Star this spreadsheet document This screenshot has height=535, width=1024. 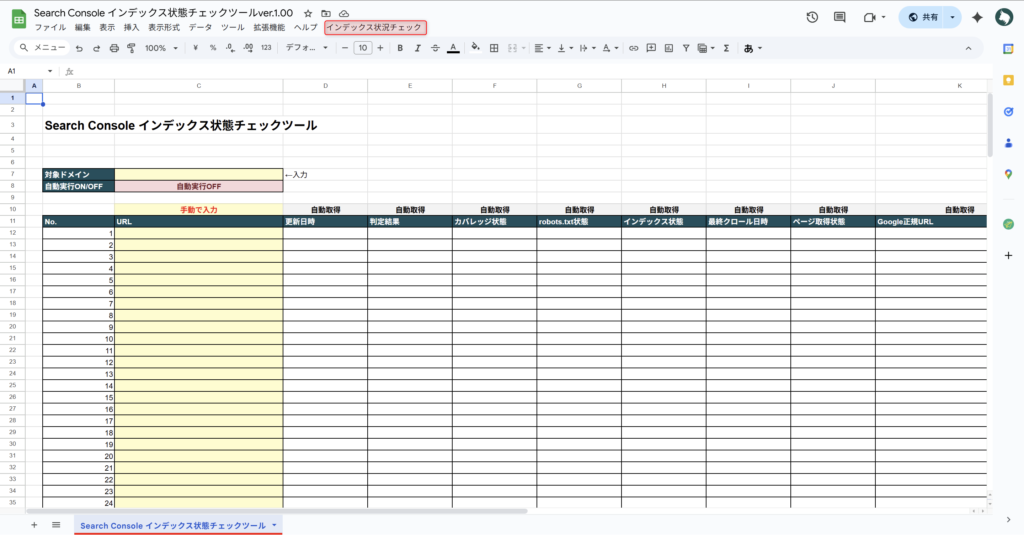pyautogui.click(x=308, y=13)
